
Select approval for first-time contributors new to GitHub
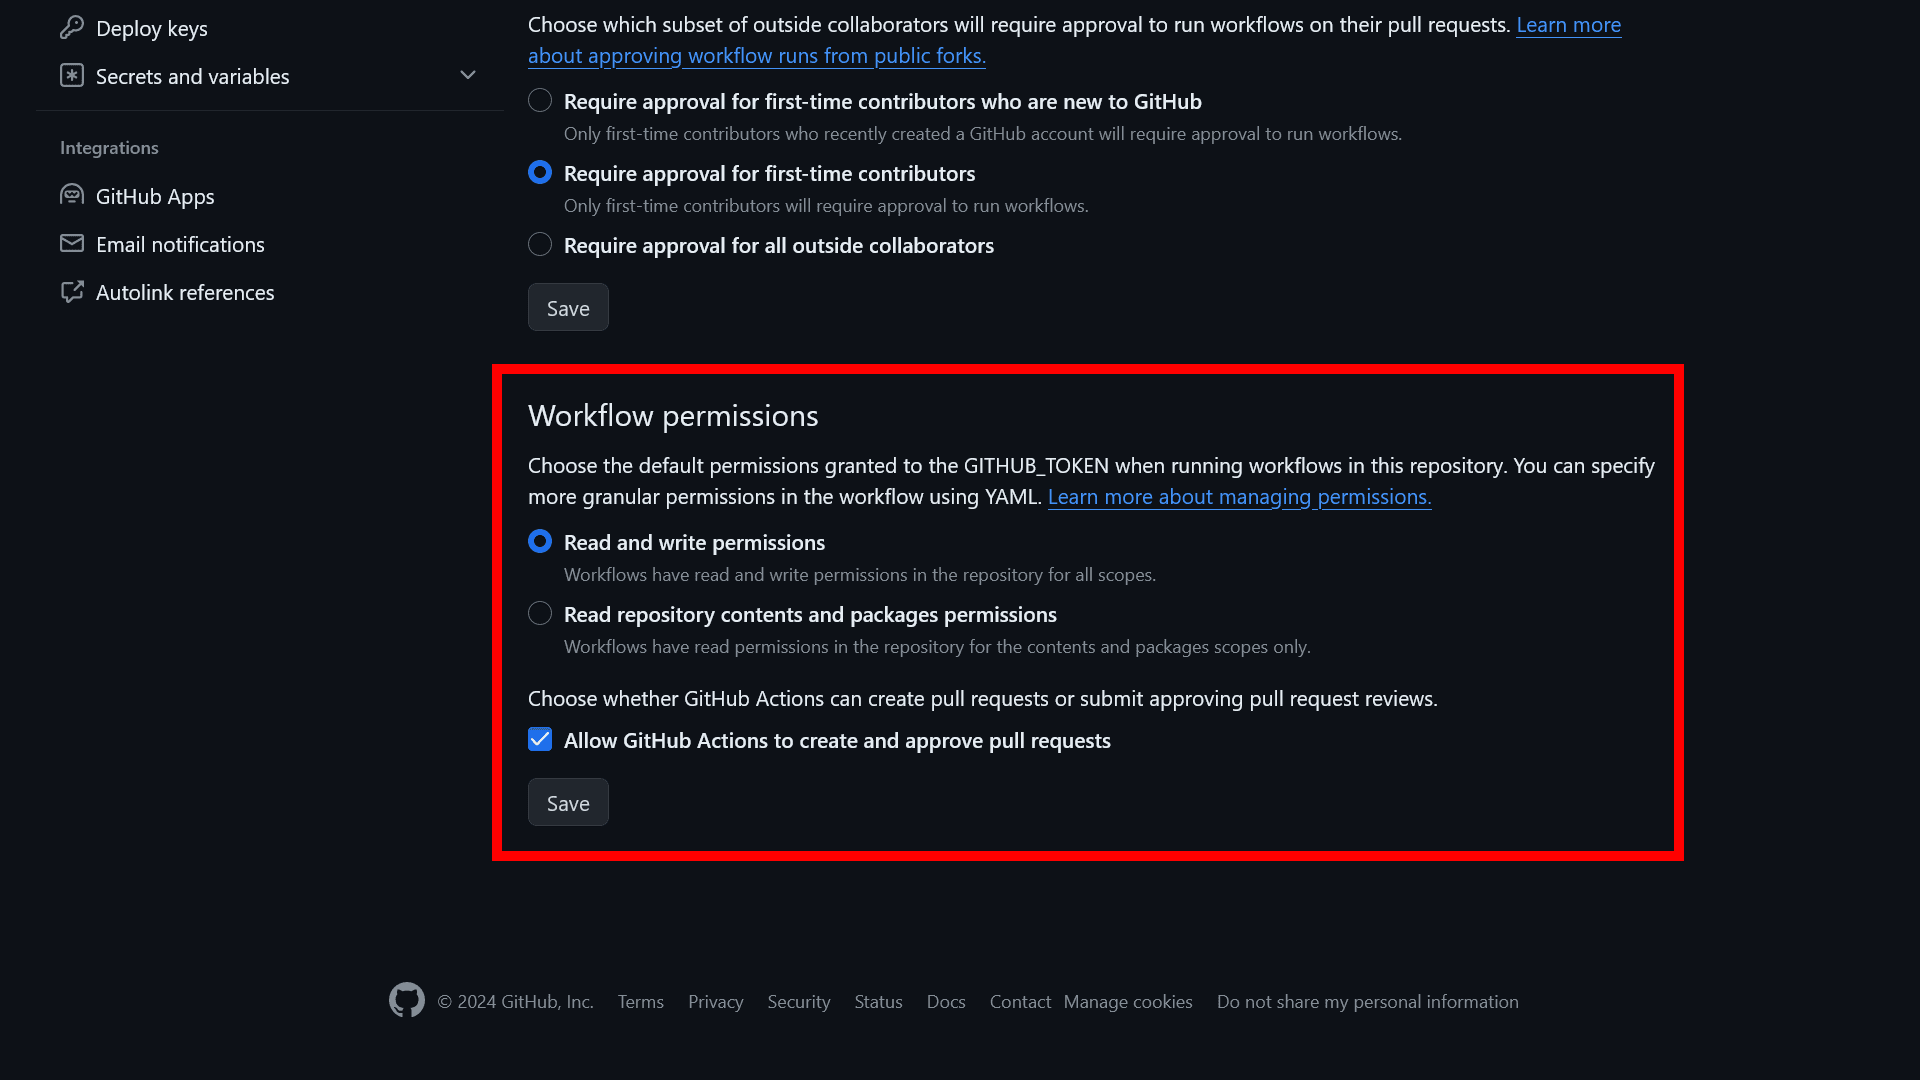click(x=540, y=100)
